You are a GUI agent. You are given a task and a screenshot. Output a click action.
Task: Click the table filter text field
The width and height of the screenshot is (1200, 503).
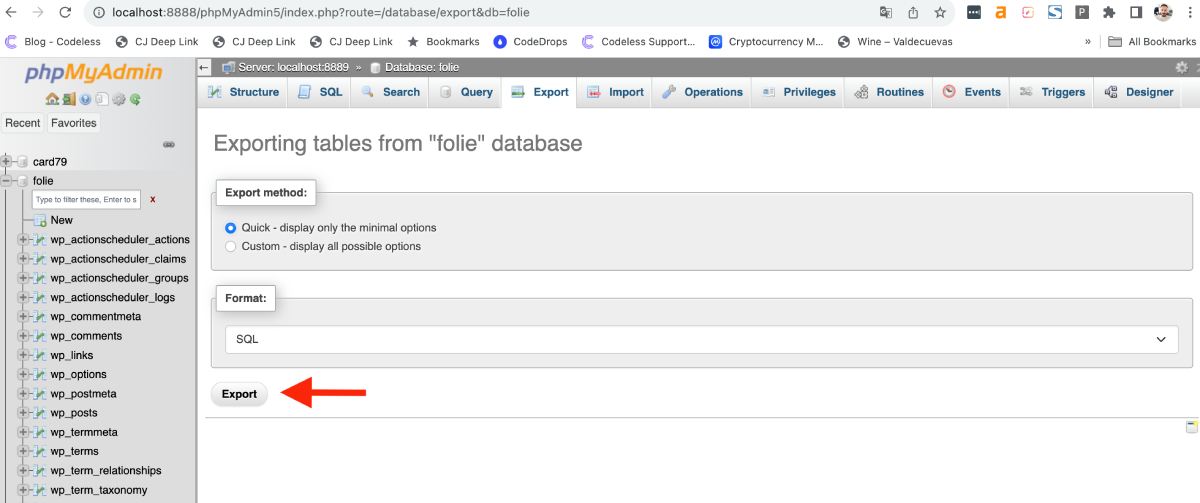point(87,200)
